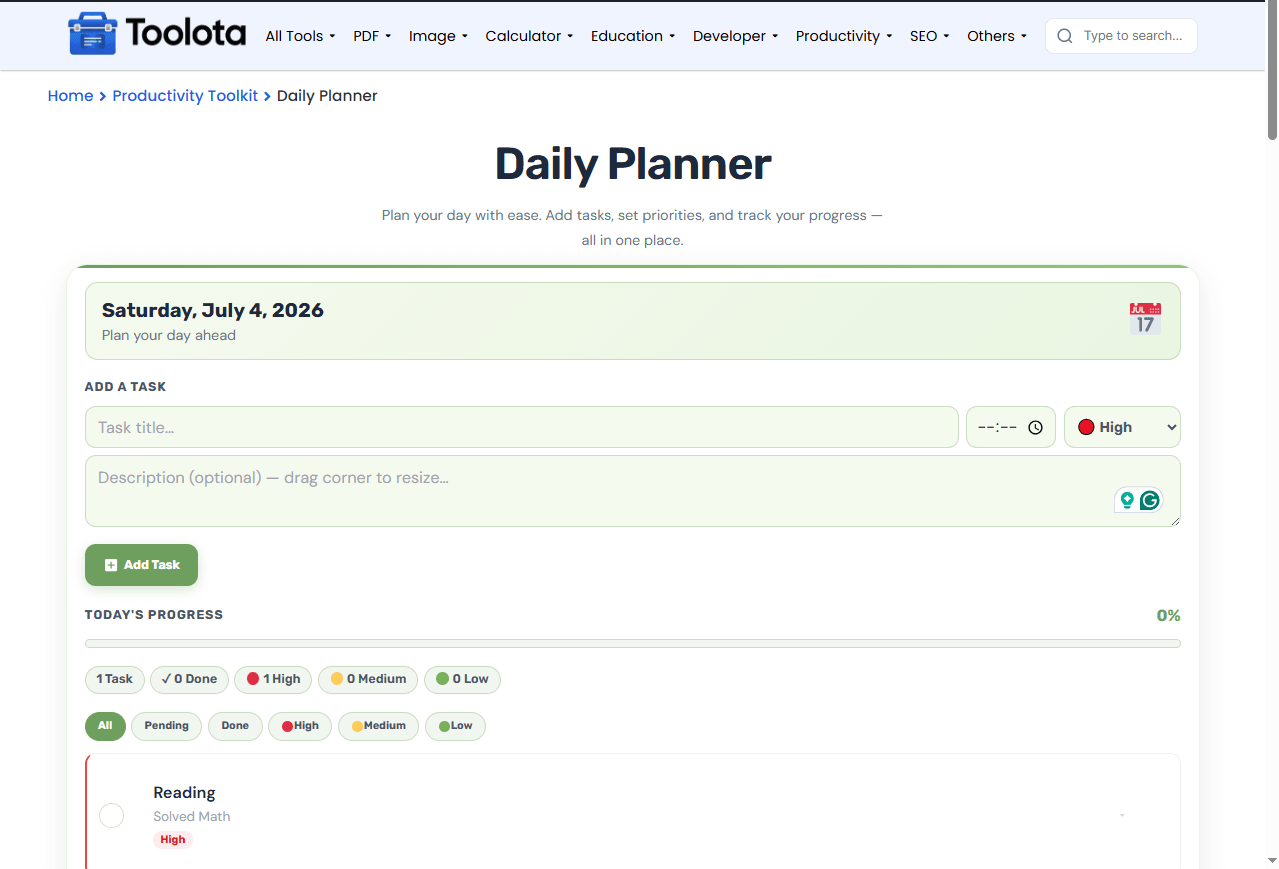Filter list to Low priority tasks
The width and height of the screenshot is (1279, 869).
point(455,726)
